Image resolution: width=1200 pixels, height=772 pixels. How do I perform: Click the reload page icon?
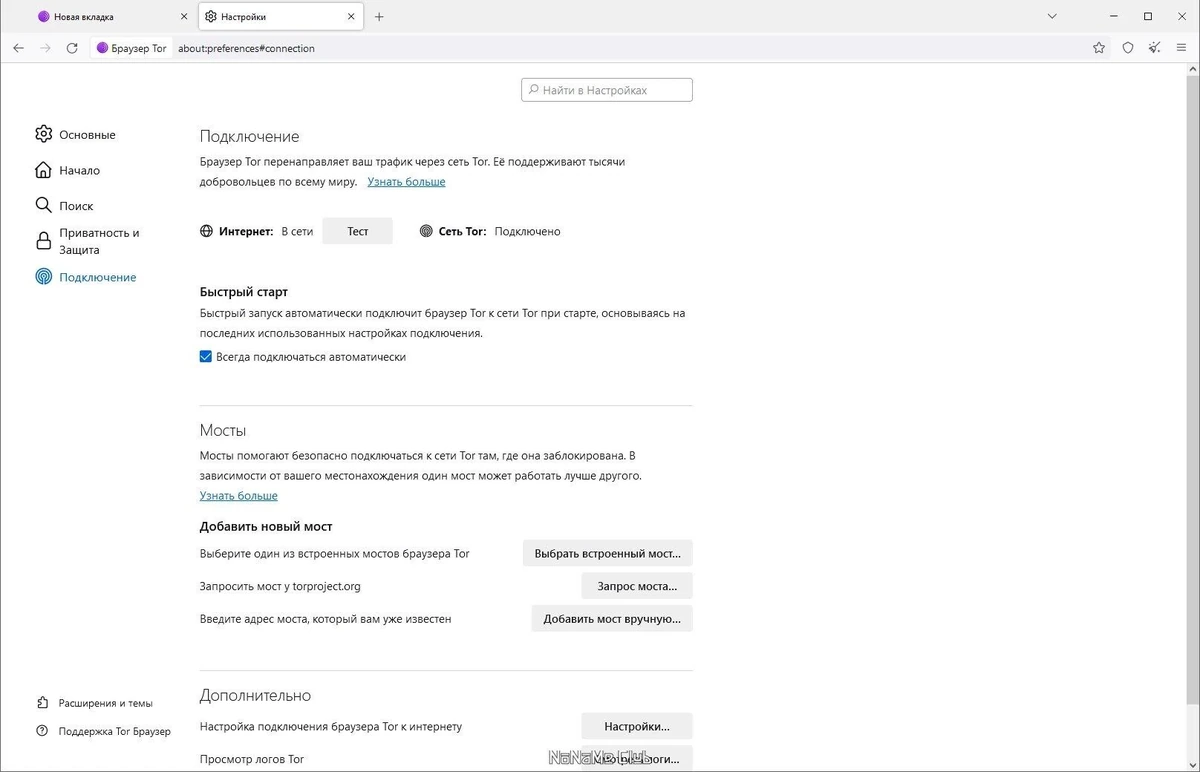point(72,48)
